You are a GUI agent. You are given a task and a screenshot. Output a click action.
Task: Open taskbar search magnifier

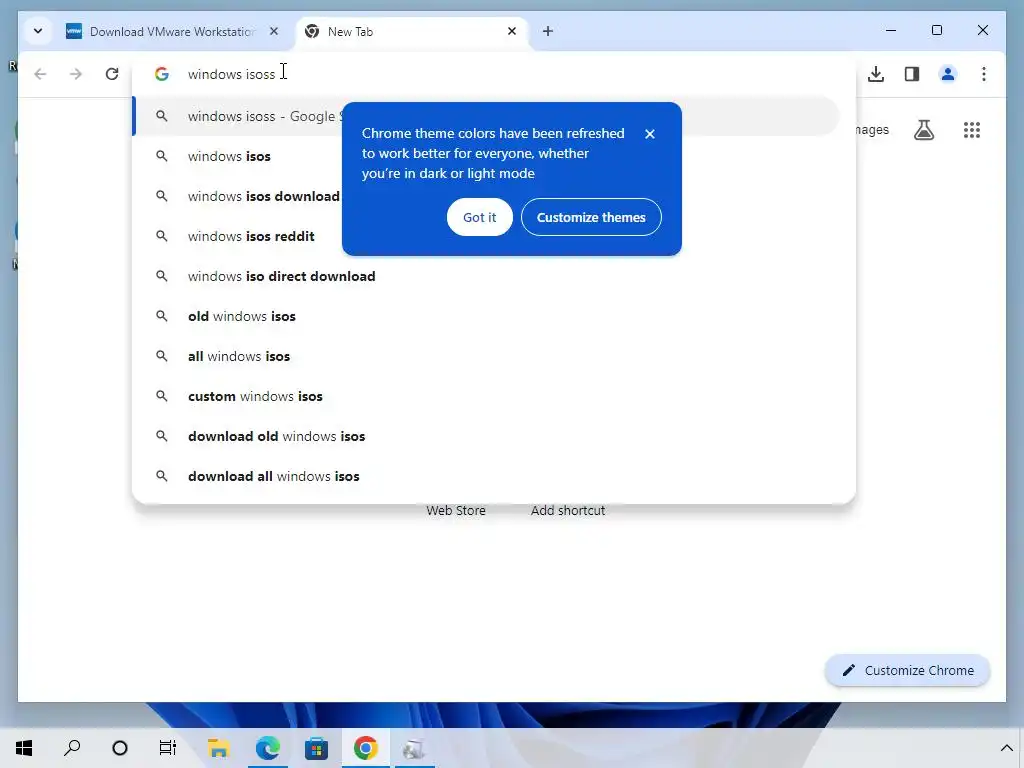(x=72, y=748)
